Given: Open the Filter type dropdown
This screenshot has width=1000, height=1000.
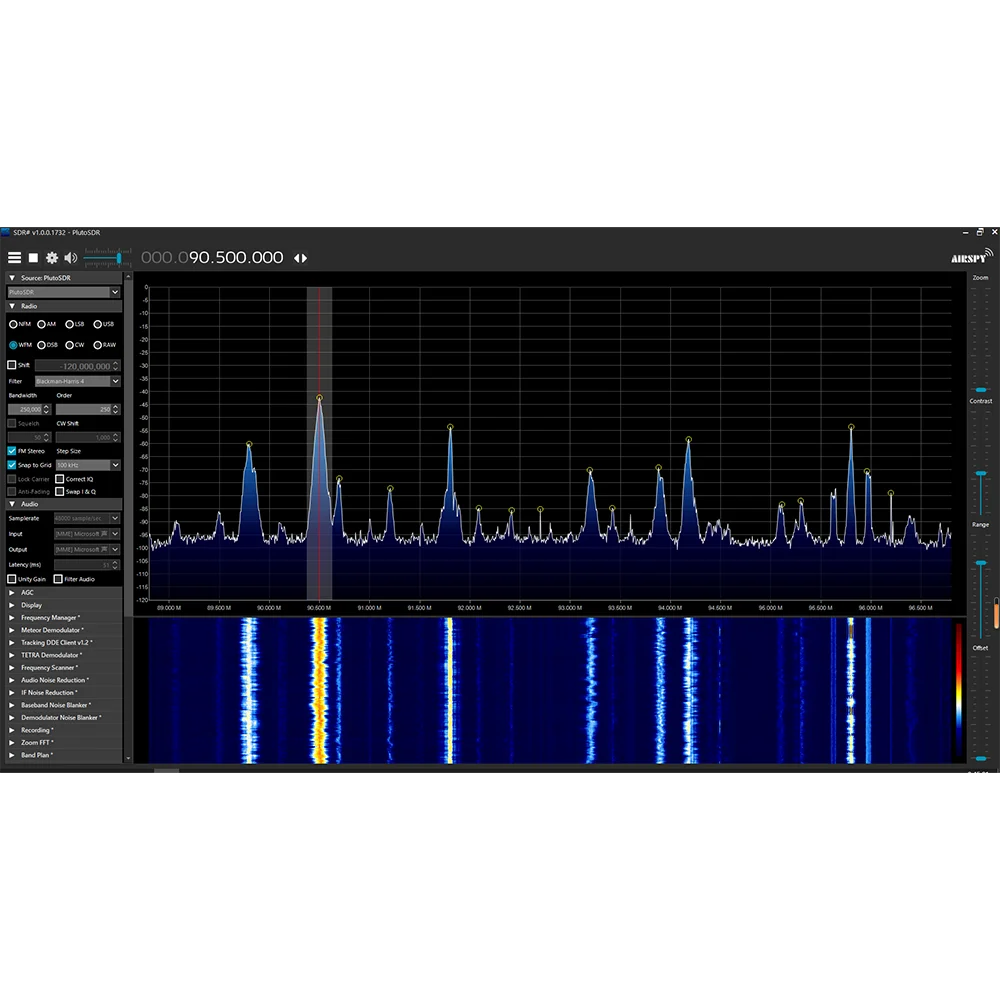Looking at the screenshot, I should coord(115,381).
